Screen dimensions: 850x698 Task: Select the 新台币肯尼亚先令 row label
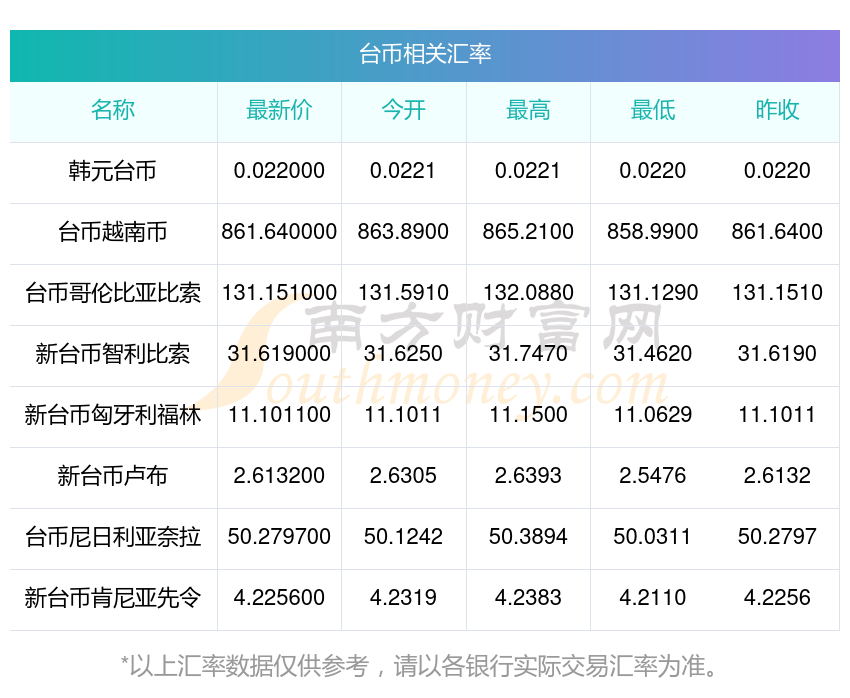pyautogui.click(x=113, y=598)
